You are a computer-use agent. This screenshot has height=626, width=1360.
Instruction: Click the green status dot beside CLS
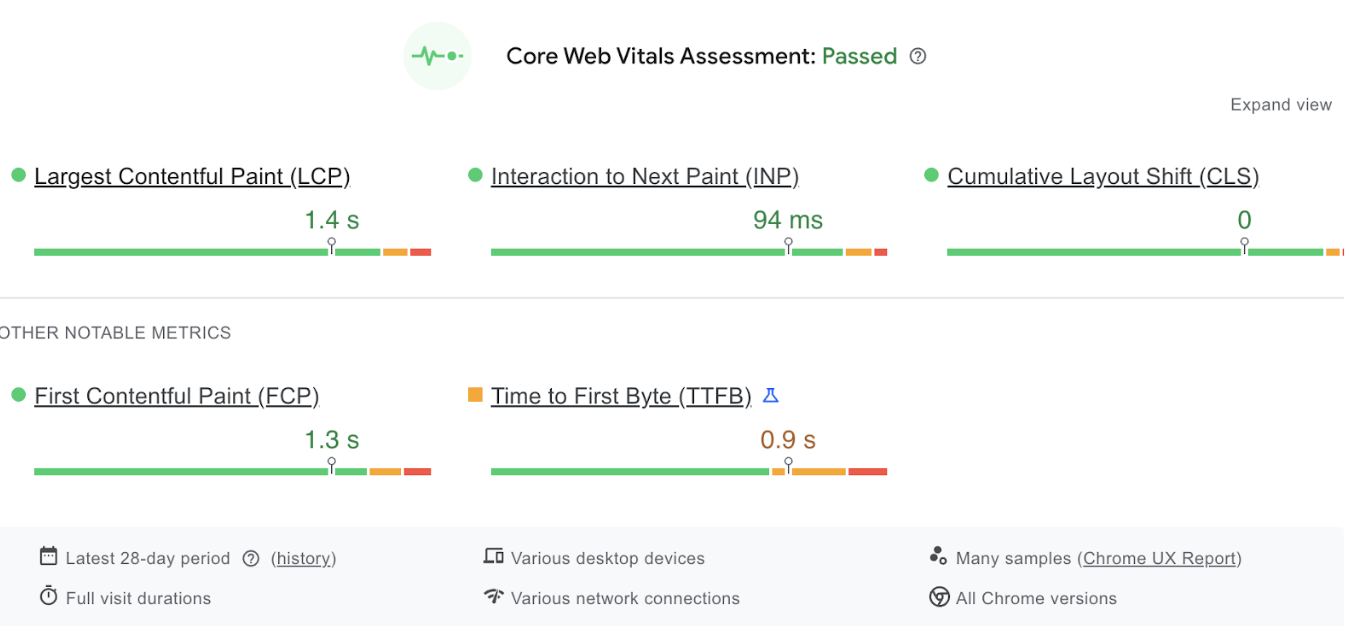pos(931,175)
